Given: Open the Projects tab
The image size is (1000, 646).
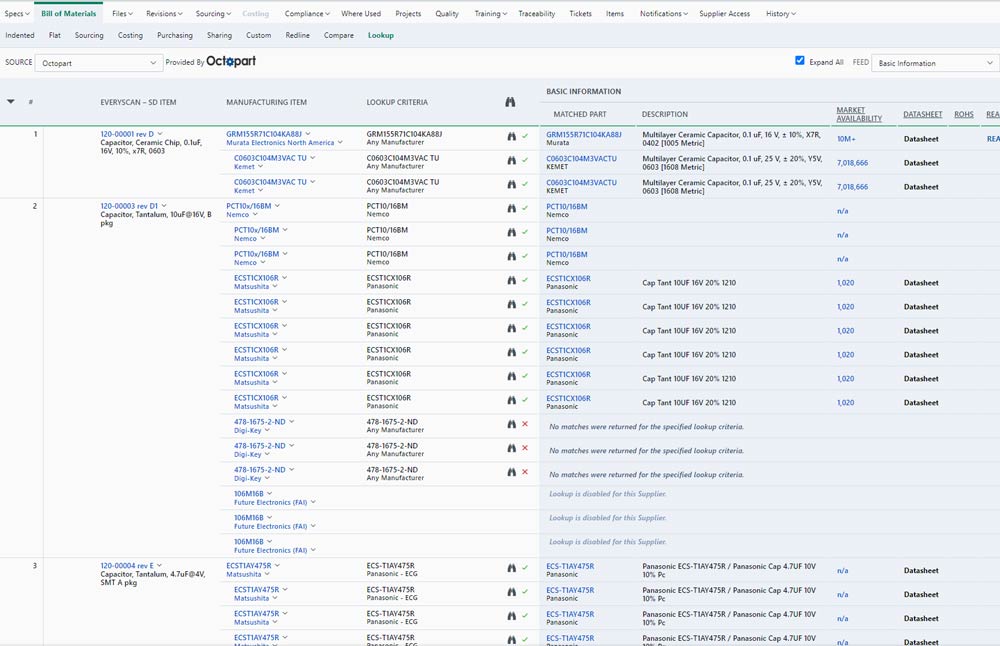Looking at the screenshot, I should (408, 13).
